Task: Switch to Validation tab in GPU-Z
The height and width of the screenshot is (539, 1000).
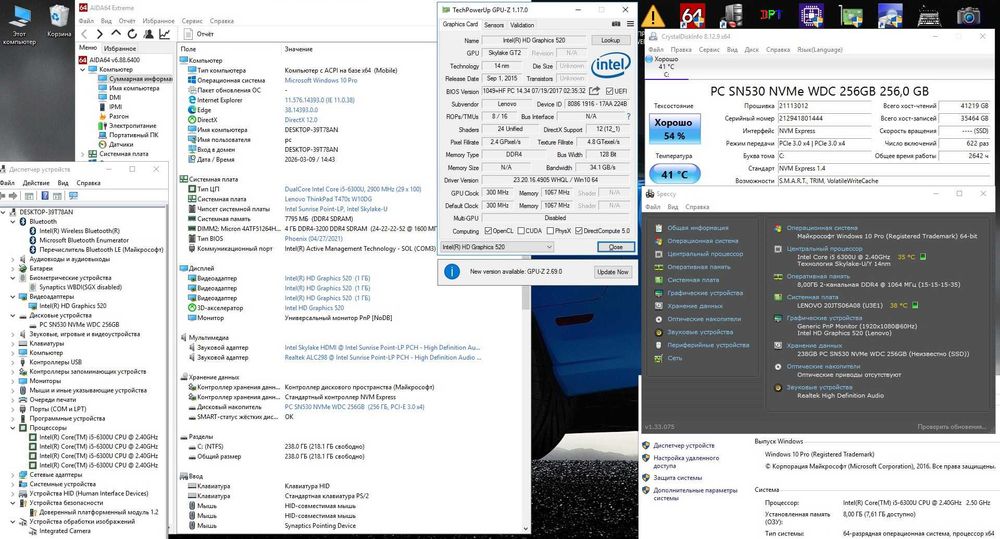Action: (x=522, y=25)
